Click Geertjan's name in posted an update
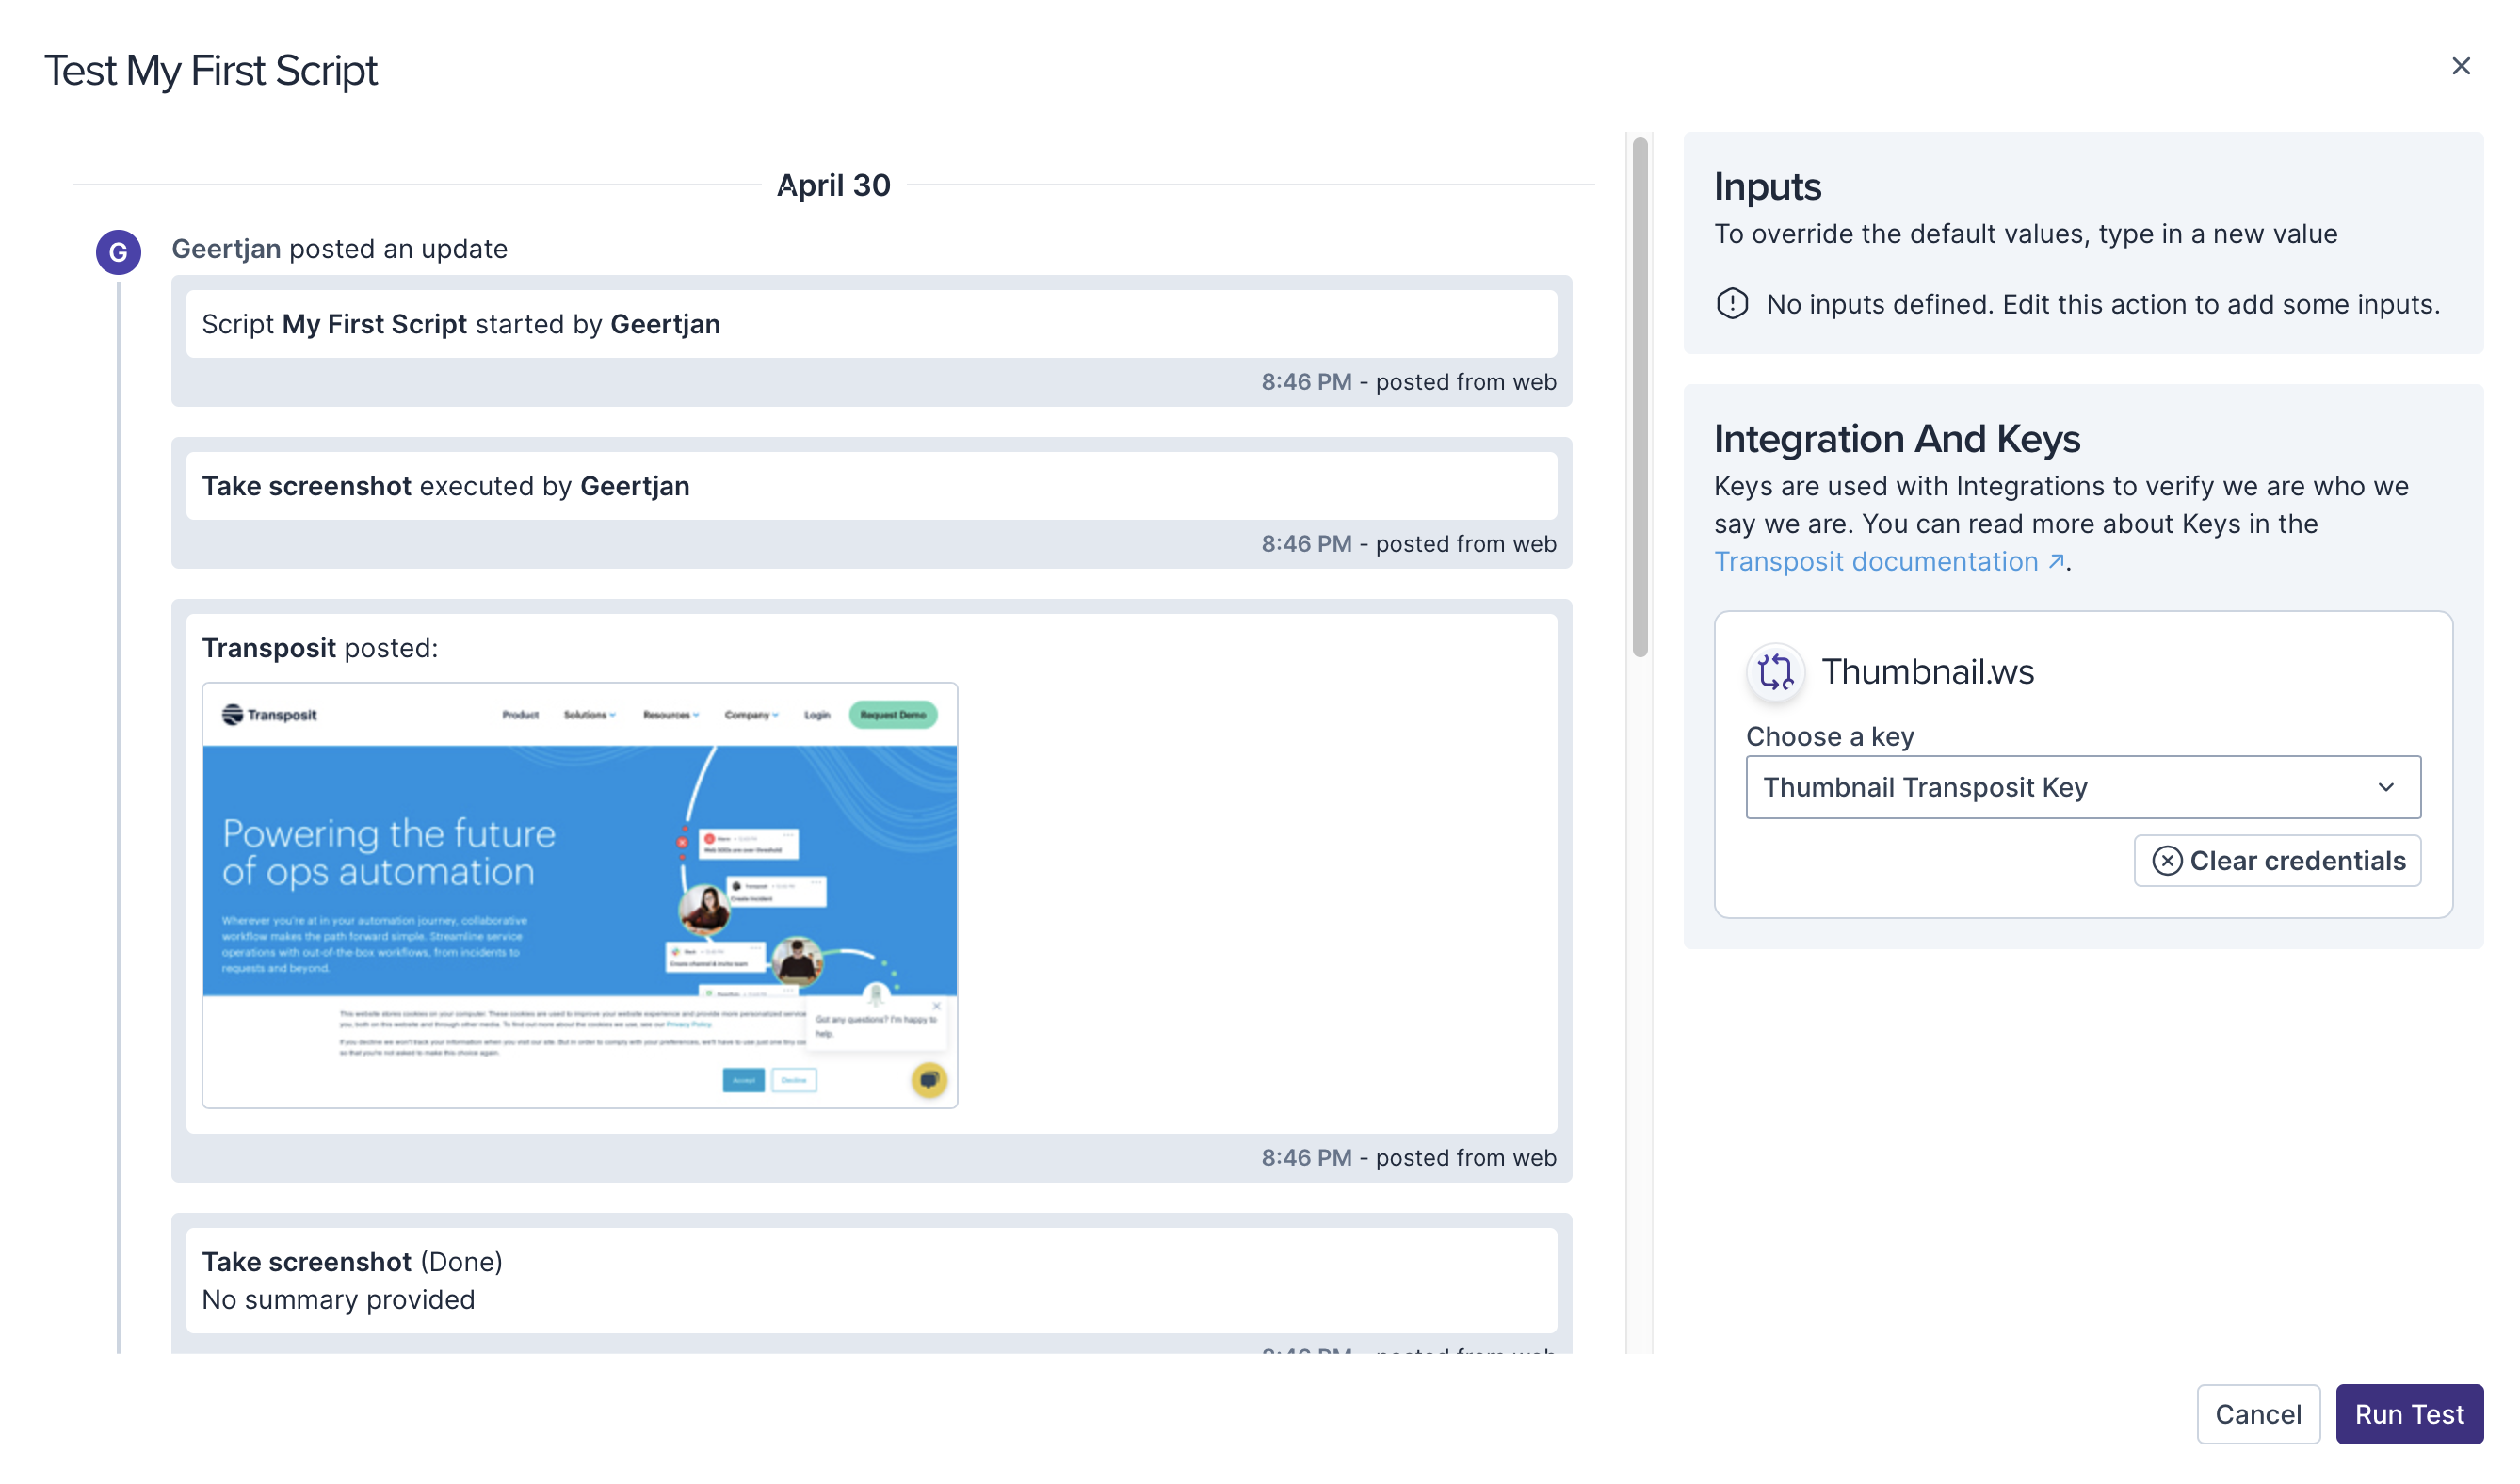The height and width of the screenshot is (1484, 2520). pos(226,249)
